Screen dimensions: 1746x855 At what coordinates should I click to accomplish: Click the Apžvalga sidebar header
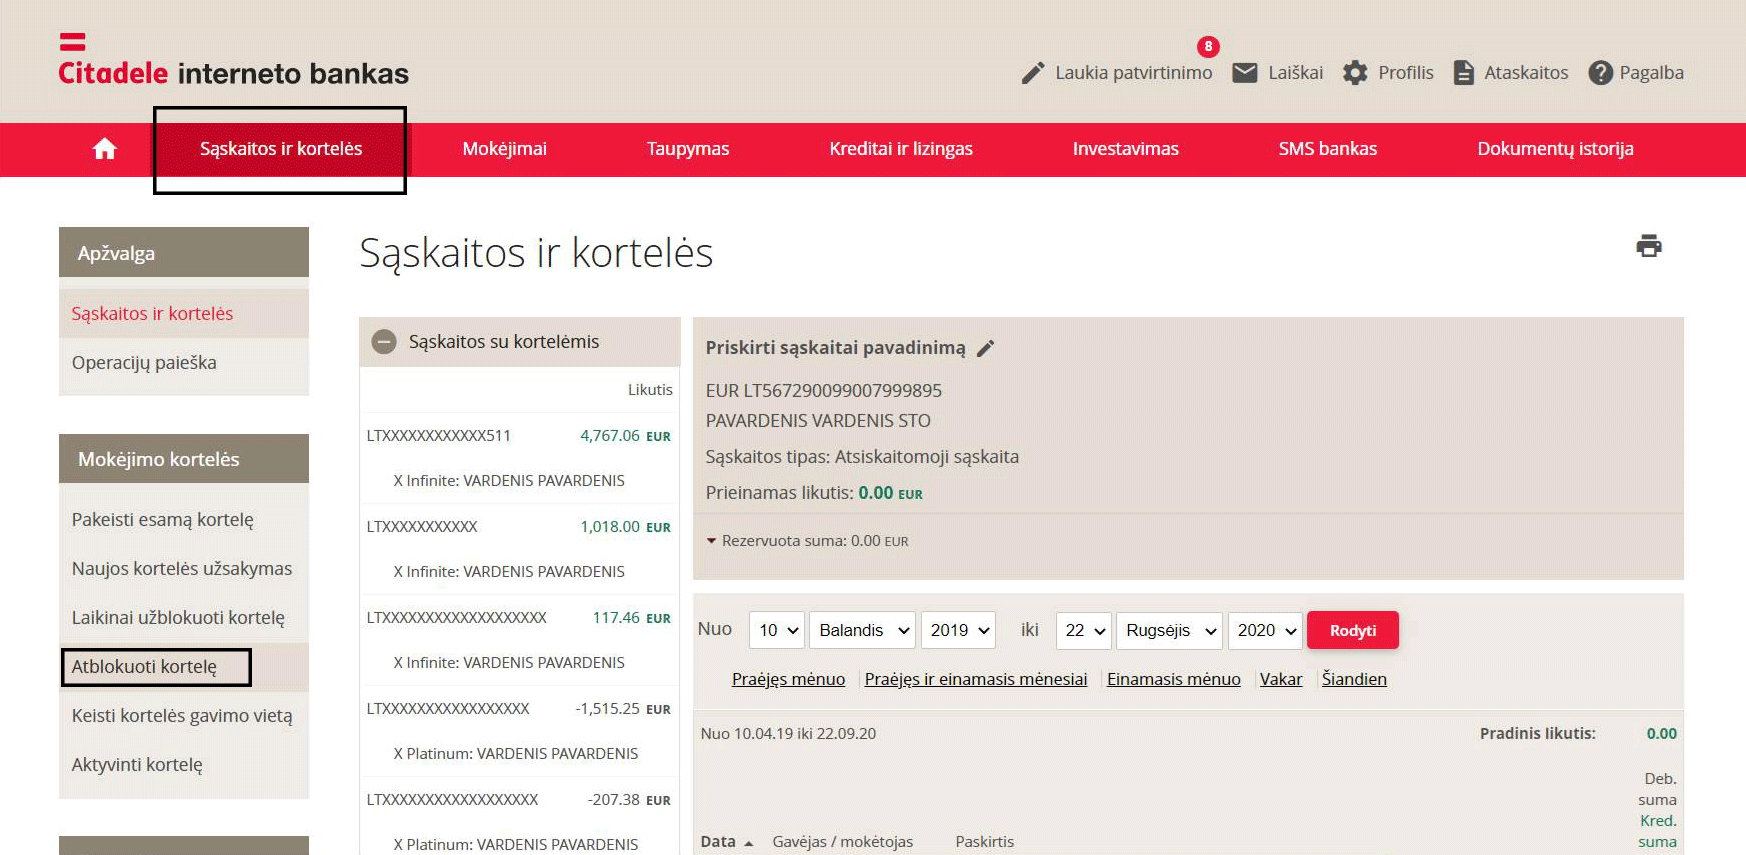(184, 253)
